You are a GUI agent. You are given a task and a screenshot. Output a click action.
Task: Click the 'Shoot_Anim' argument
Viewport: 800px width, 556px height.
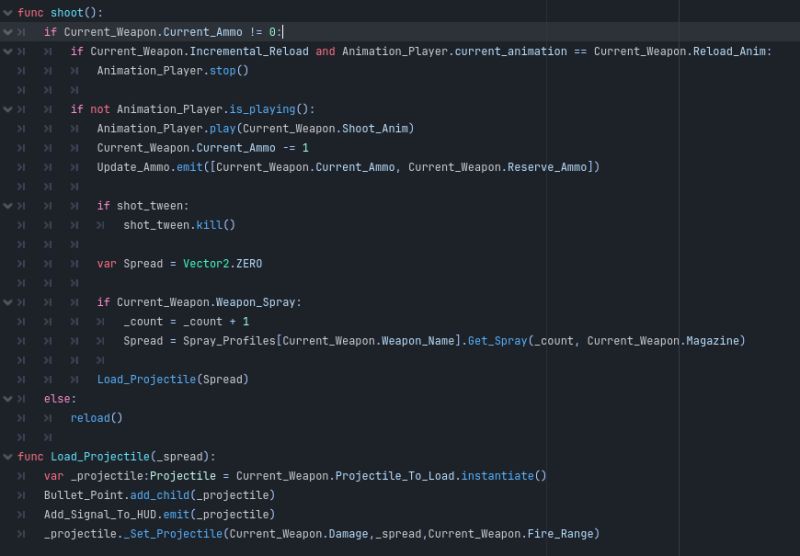374,129
